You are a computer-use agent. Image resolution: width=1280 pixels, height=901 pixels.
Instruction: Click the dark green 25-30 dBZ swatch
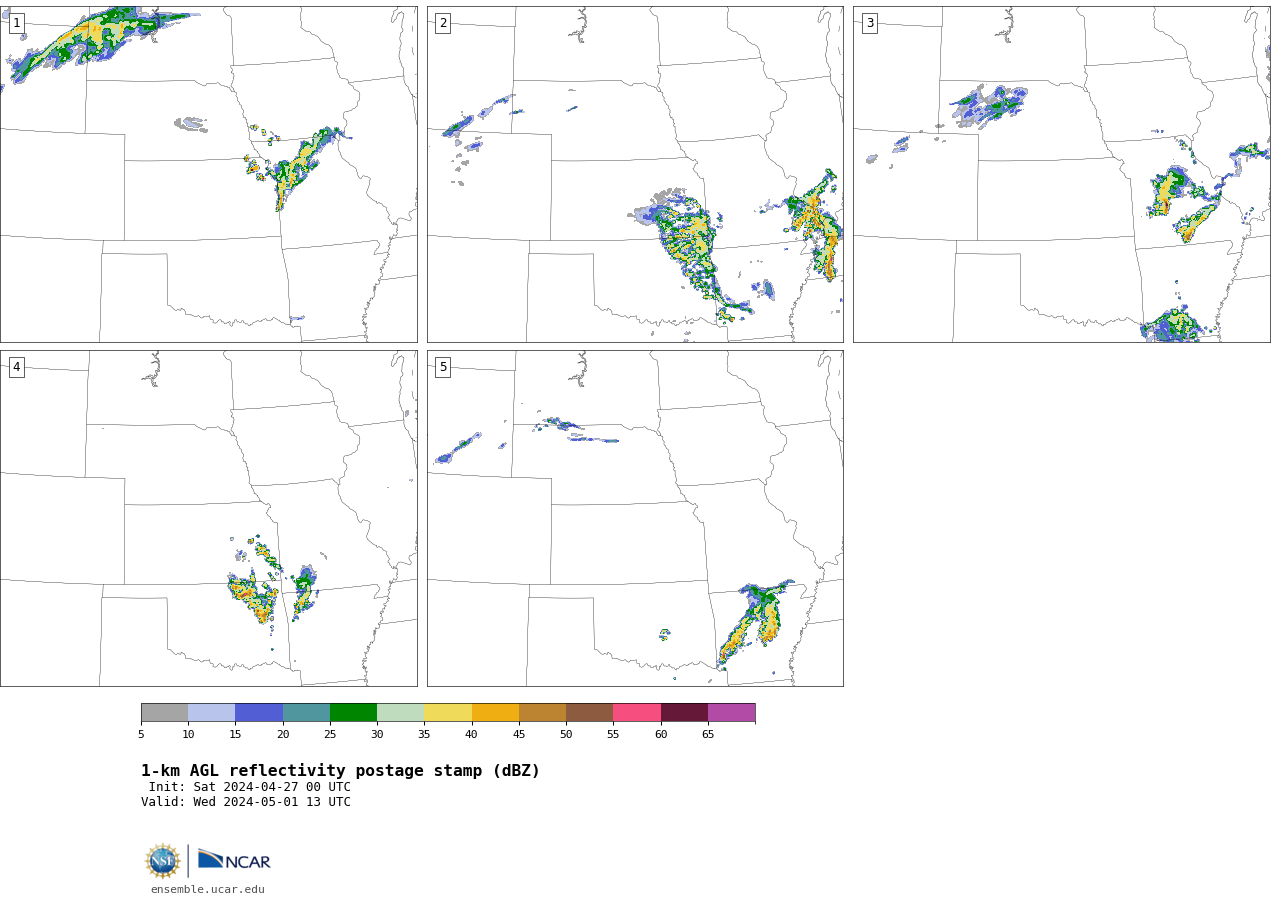(353, 712)
